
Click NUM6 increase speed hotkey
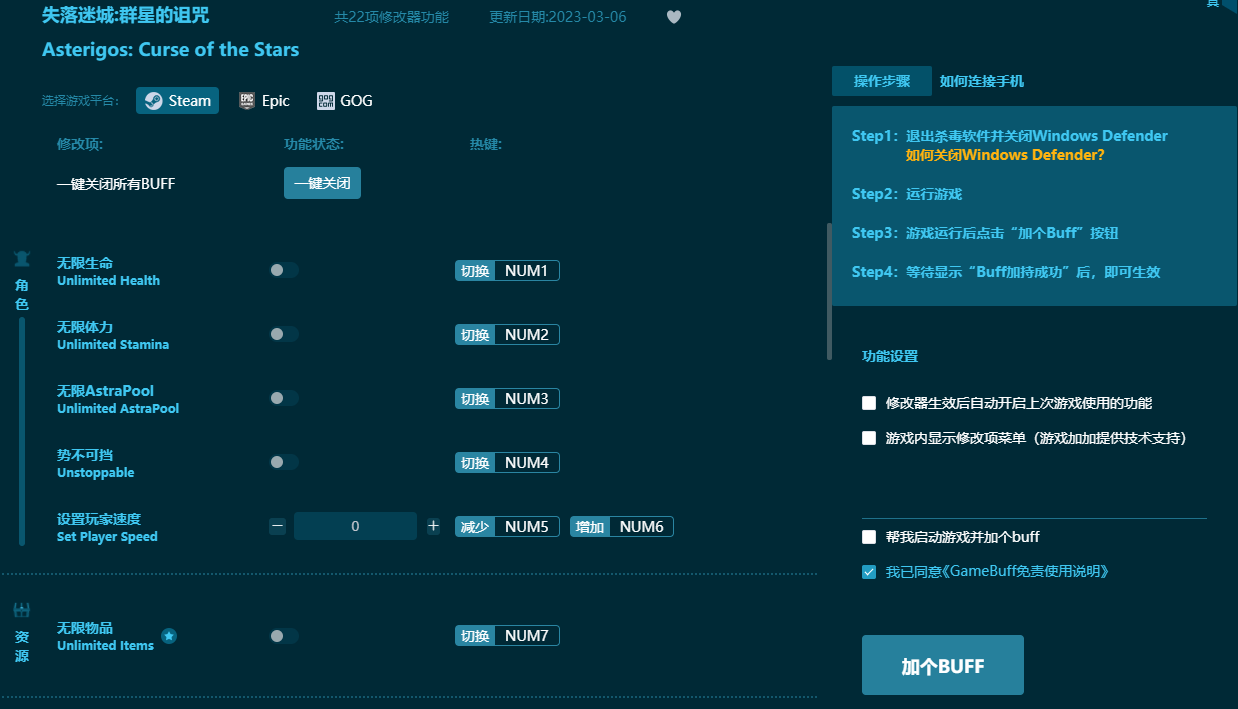point(642,527)
